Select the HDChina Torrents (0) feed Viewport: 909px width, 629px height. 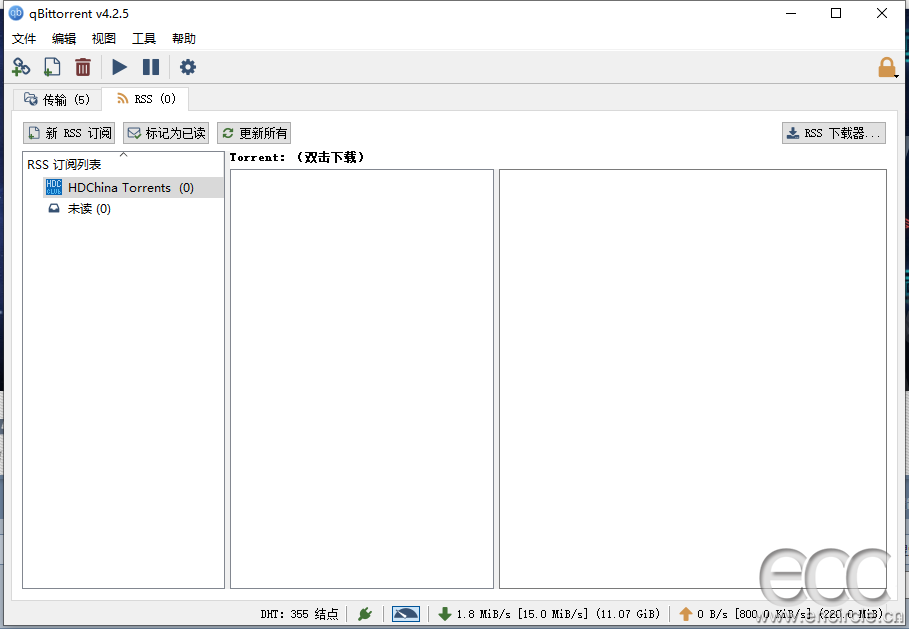pos(133,187)
